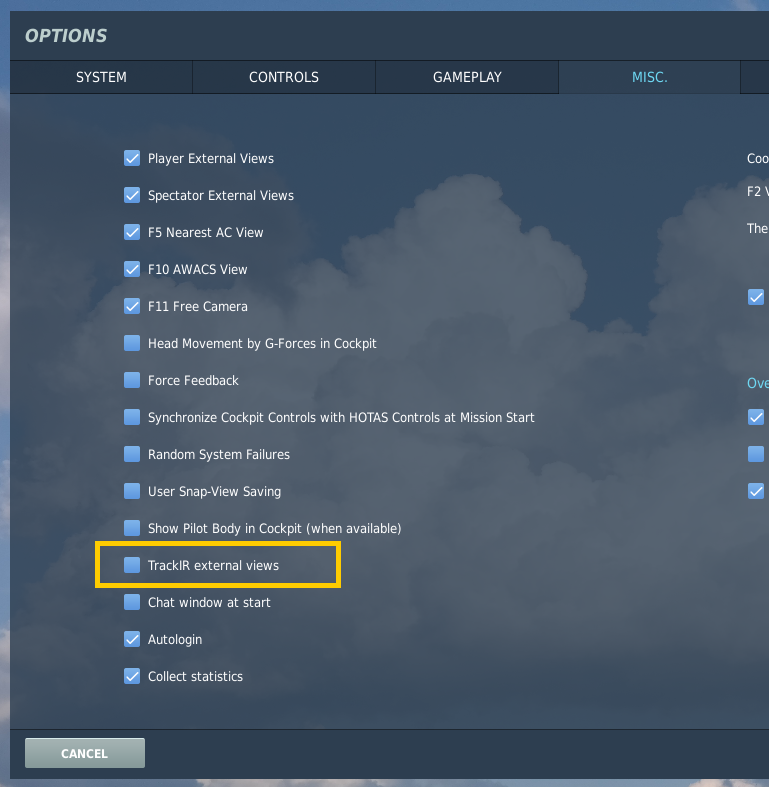This screenshot has height=787, width=769.
Task: Enable Head Movement by G-Forces in Cockpit
Action: pyautogui.click(x=132, y=343)
